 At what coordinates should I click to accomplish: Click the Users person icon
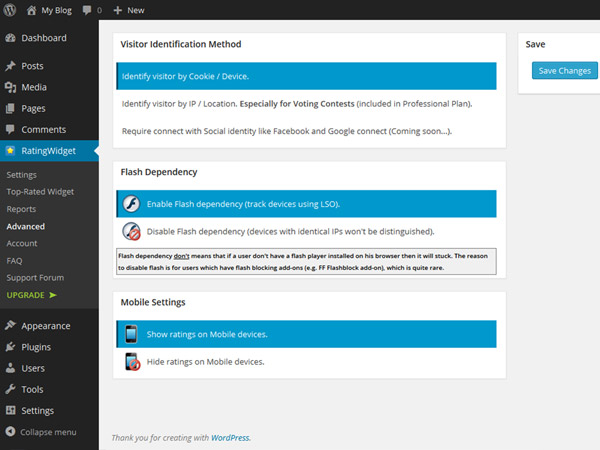10,368
